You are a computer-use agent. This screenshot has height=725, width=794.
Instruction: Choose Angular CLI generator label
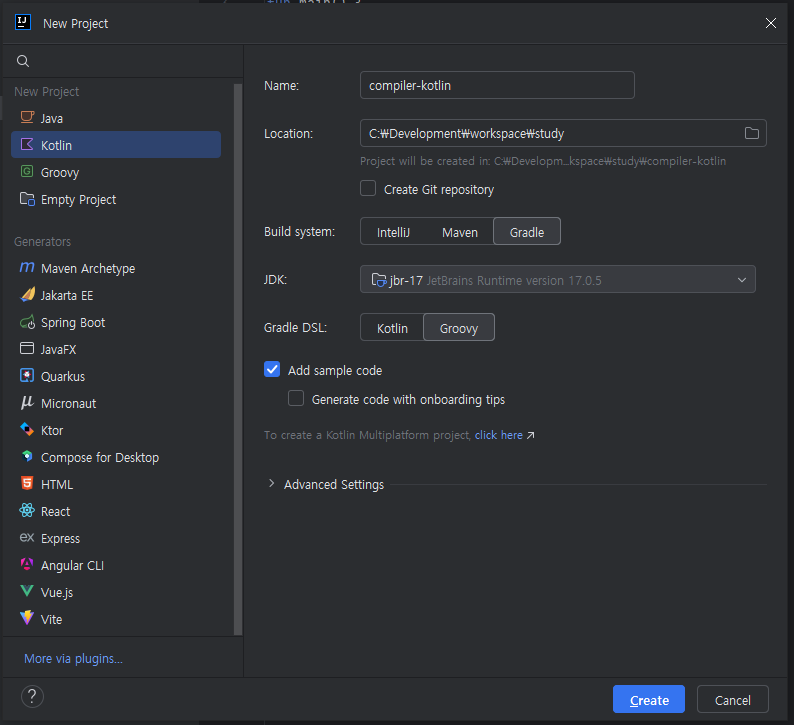coord(72,566)
